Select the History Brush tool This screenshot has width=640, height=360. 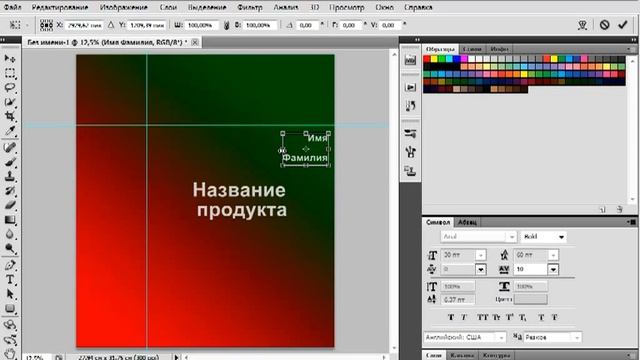(10, 191)
